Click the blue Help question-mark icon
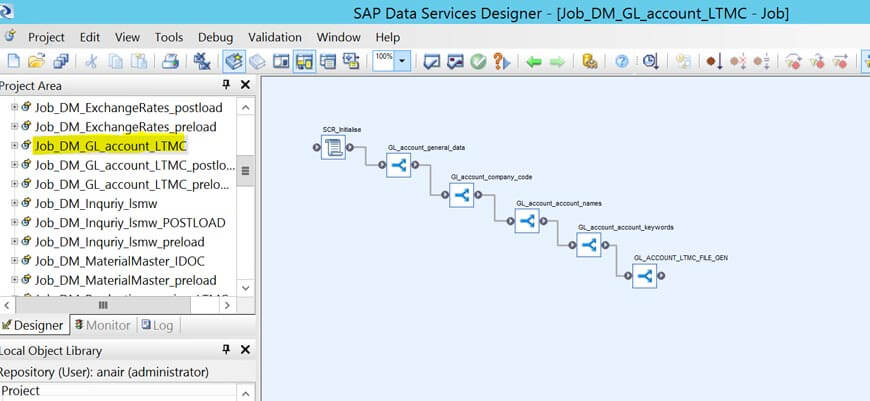Image resolution: width=870 pixels, height=401 pixels. click(622, 62)
